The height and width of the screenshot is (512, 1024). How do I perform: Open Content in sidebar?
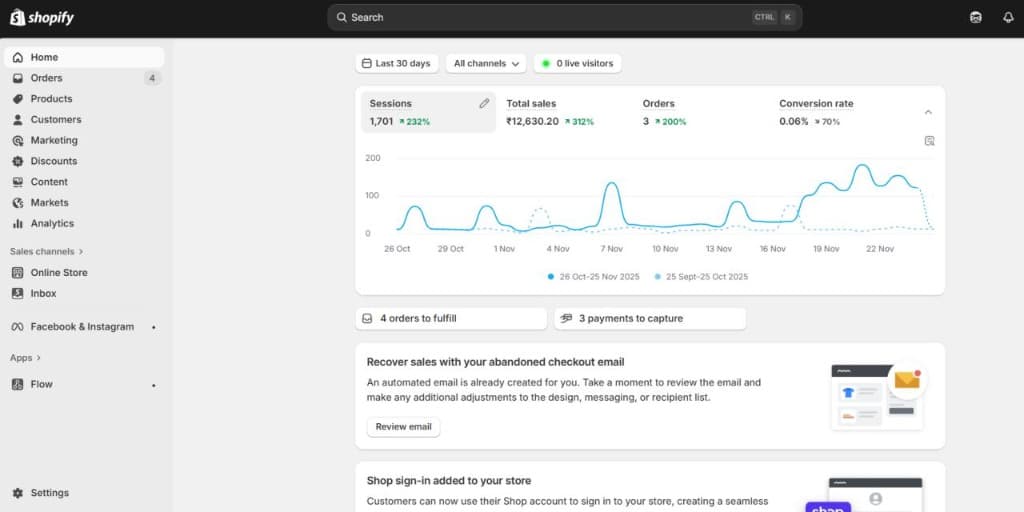[x=84, y=182]
